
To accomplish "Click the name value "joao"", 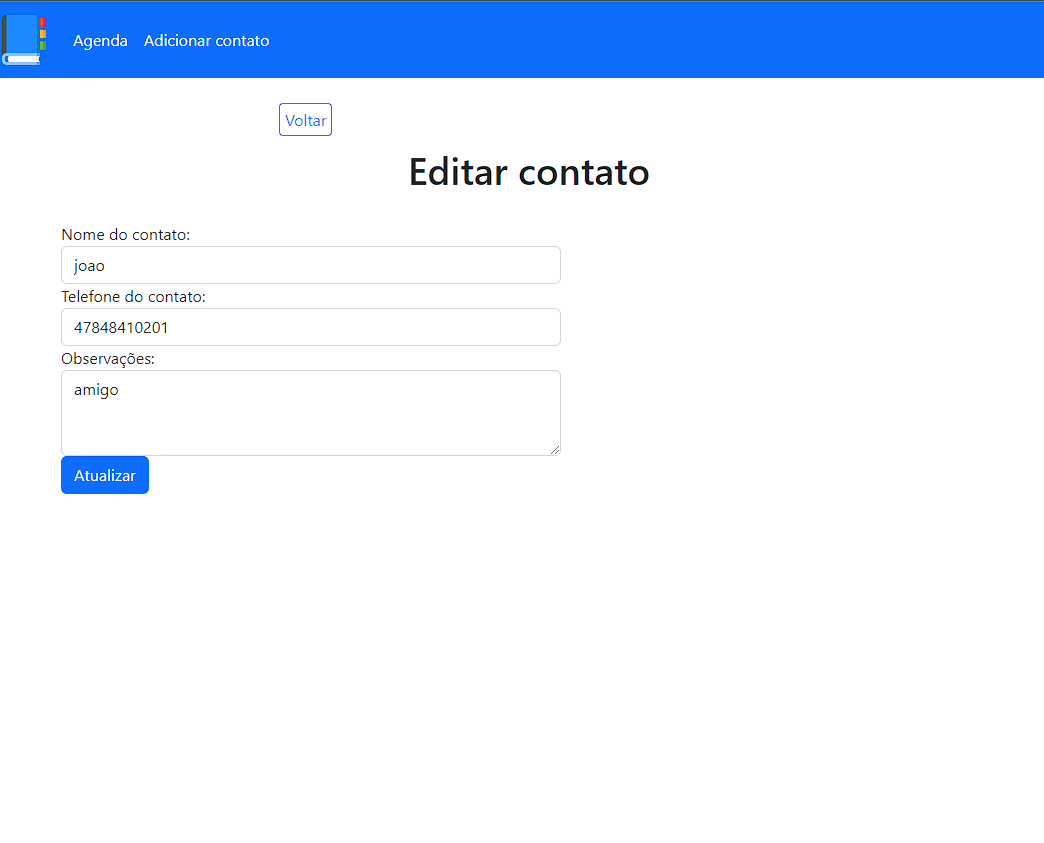I will pos(87,264).
